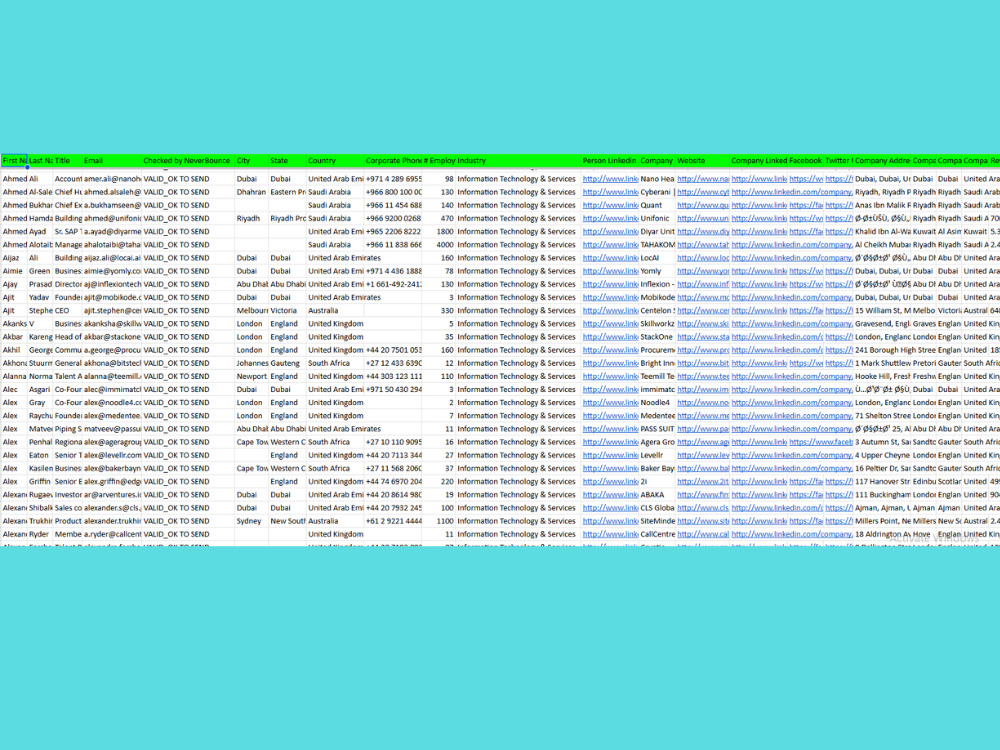Image resolution: width=1000 pixels, height=750 pixels.
Task: Click the City column header
Action: point(251,161)
